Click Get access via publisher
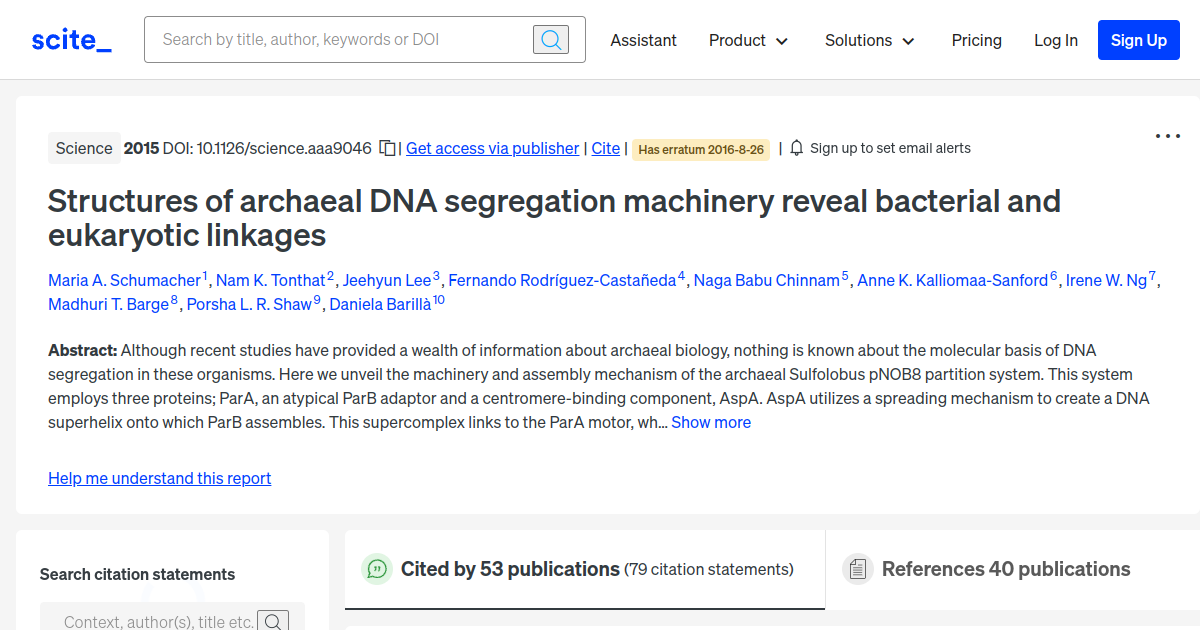This screenshot has height=630, width=1200. (492, 148)
